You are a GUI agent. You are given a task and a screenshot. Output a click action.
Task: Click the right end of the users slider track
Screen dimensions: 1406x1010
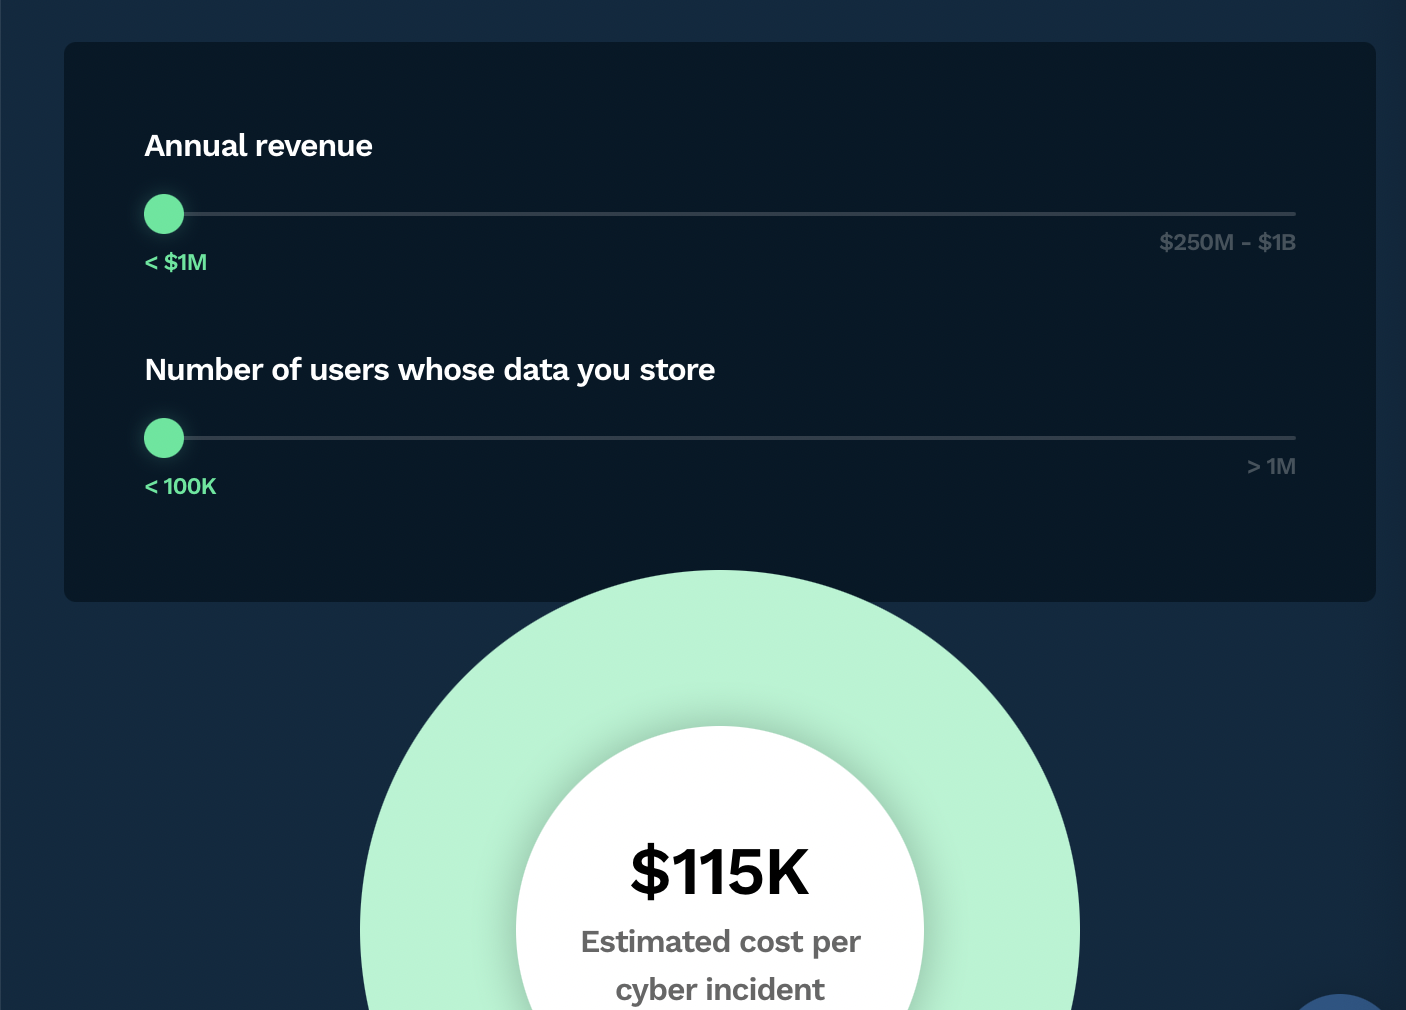click(1290, 438)
